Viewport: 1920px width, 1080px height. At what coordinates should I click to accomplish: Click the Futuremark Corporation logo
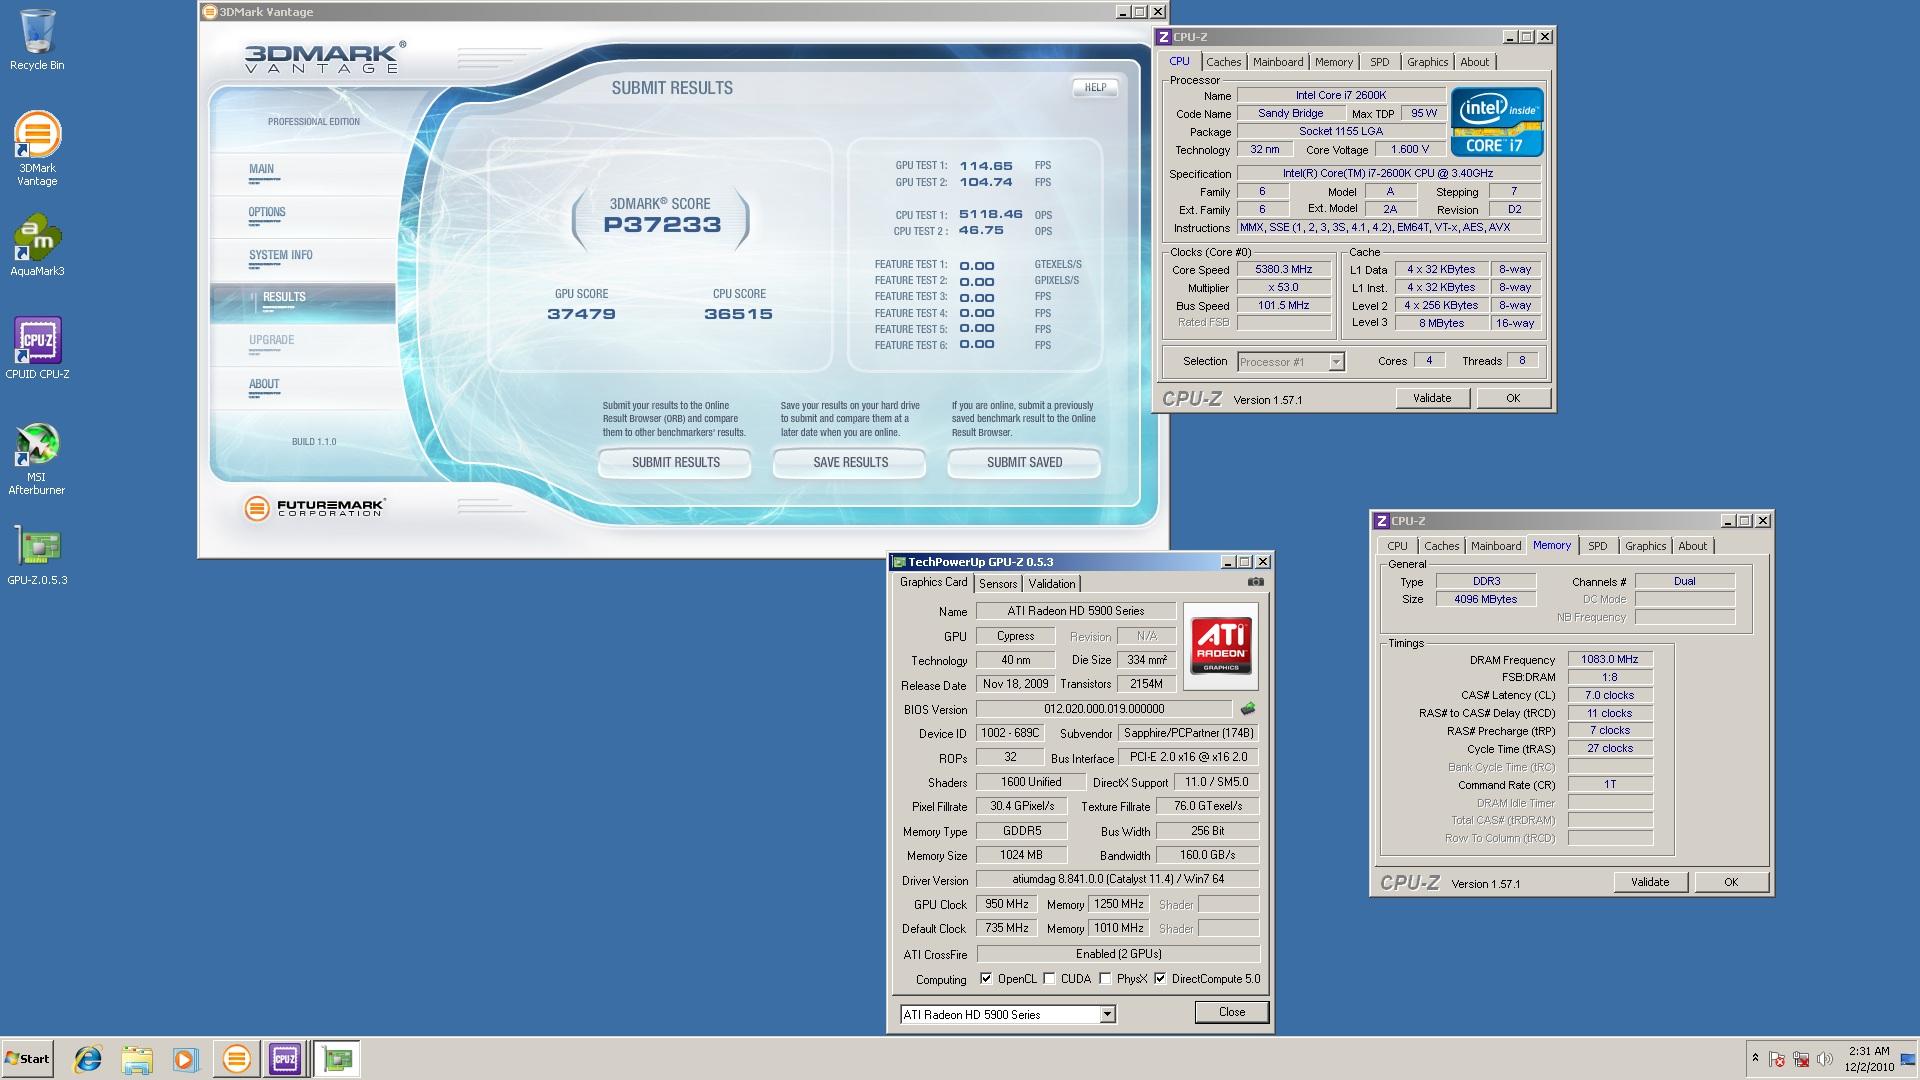(314, 508)
